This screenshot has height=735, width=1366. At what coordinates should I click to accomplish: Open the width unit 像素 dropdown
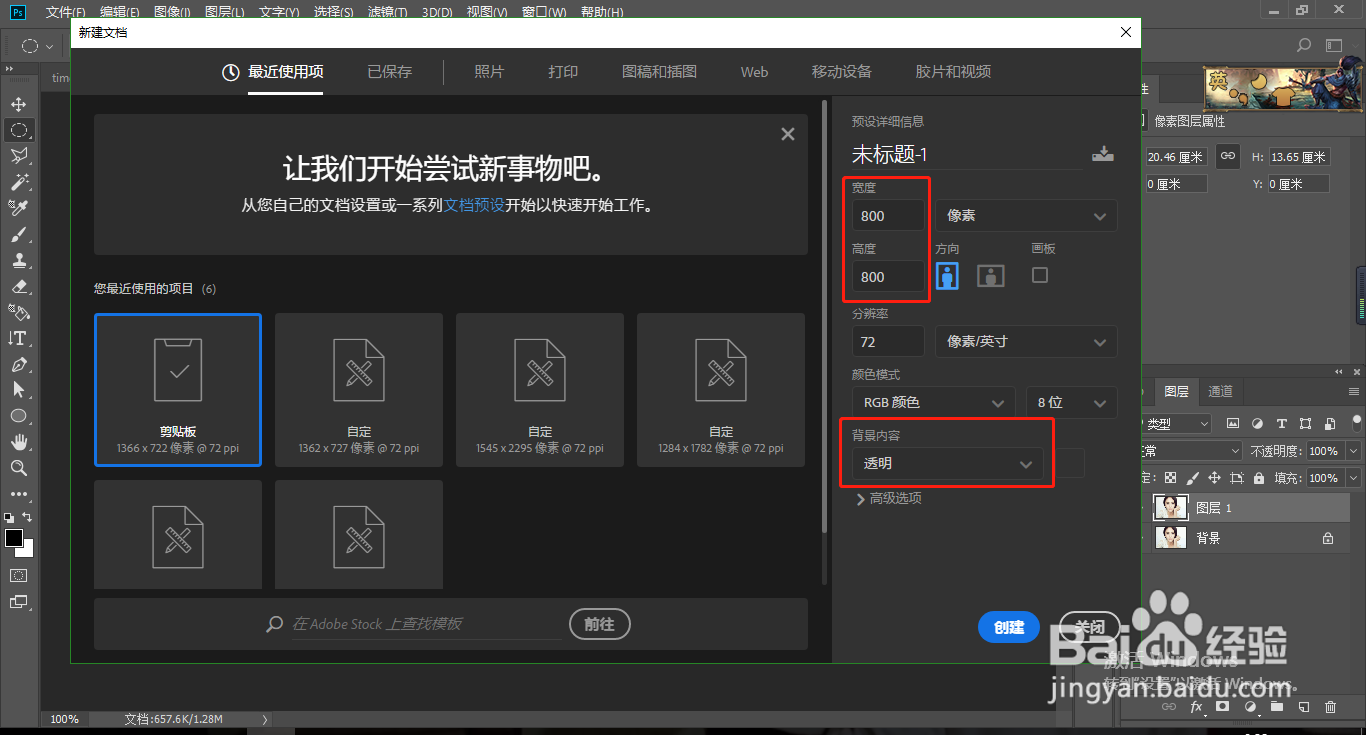pyautogui.click(x=1026, y=216)
